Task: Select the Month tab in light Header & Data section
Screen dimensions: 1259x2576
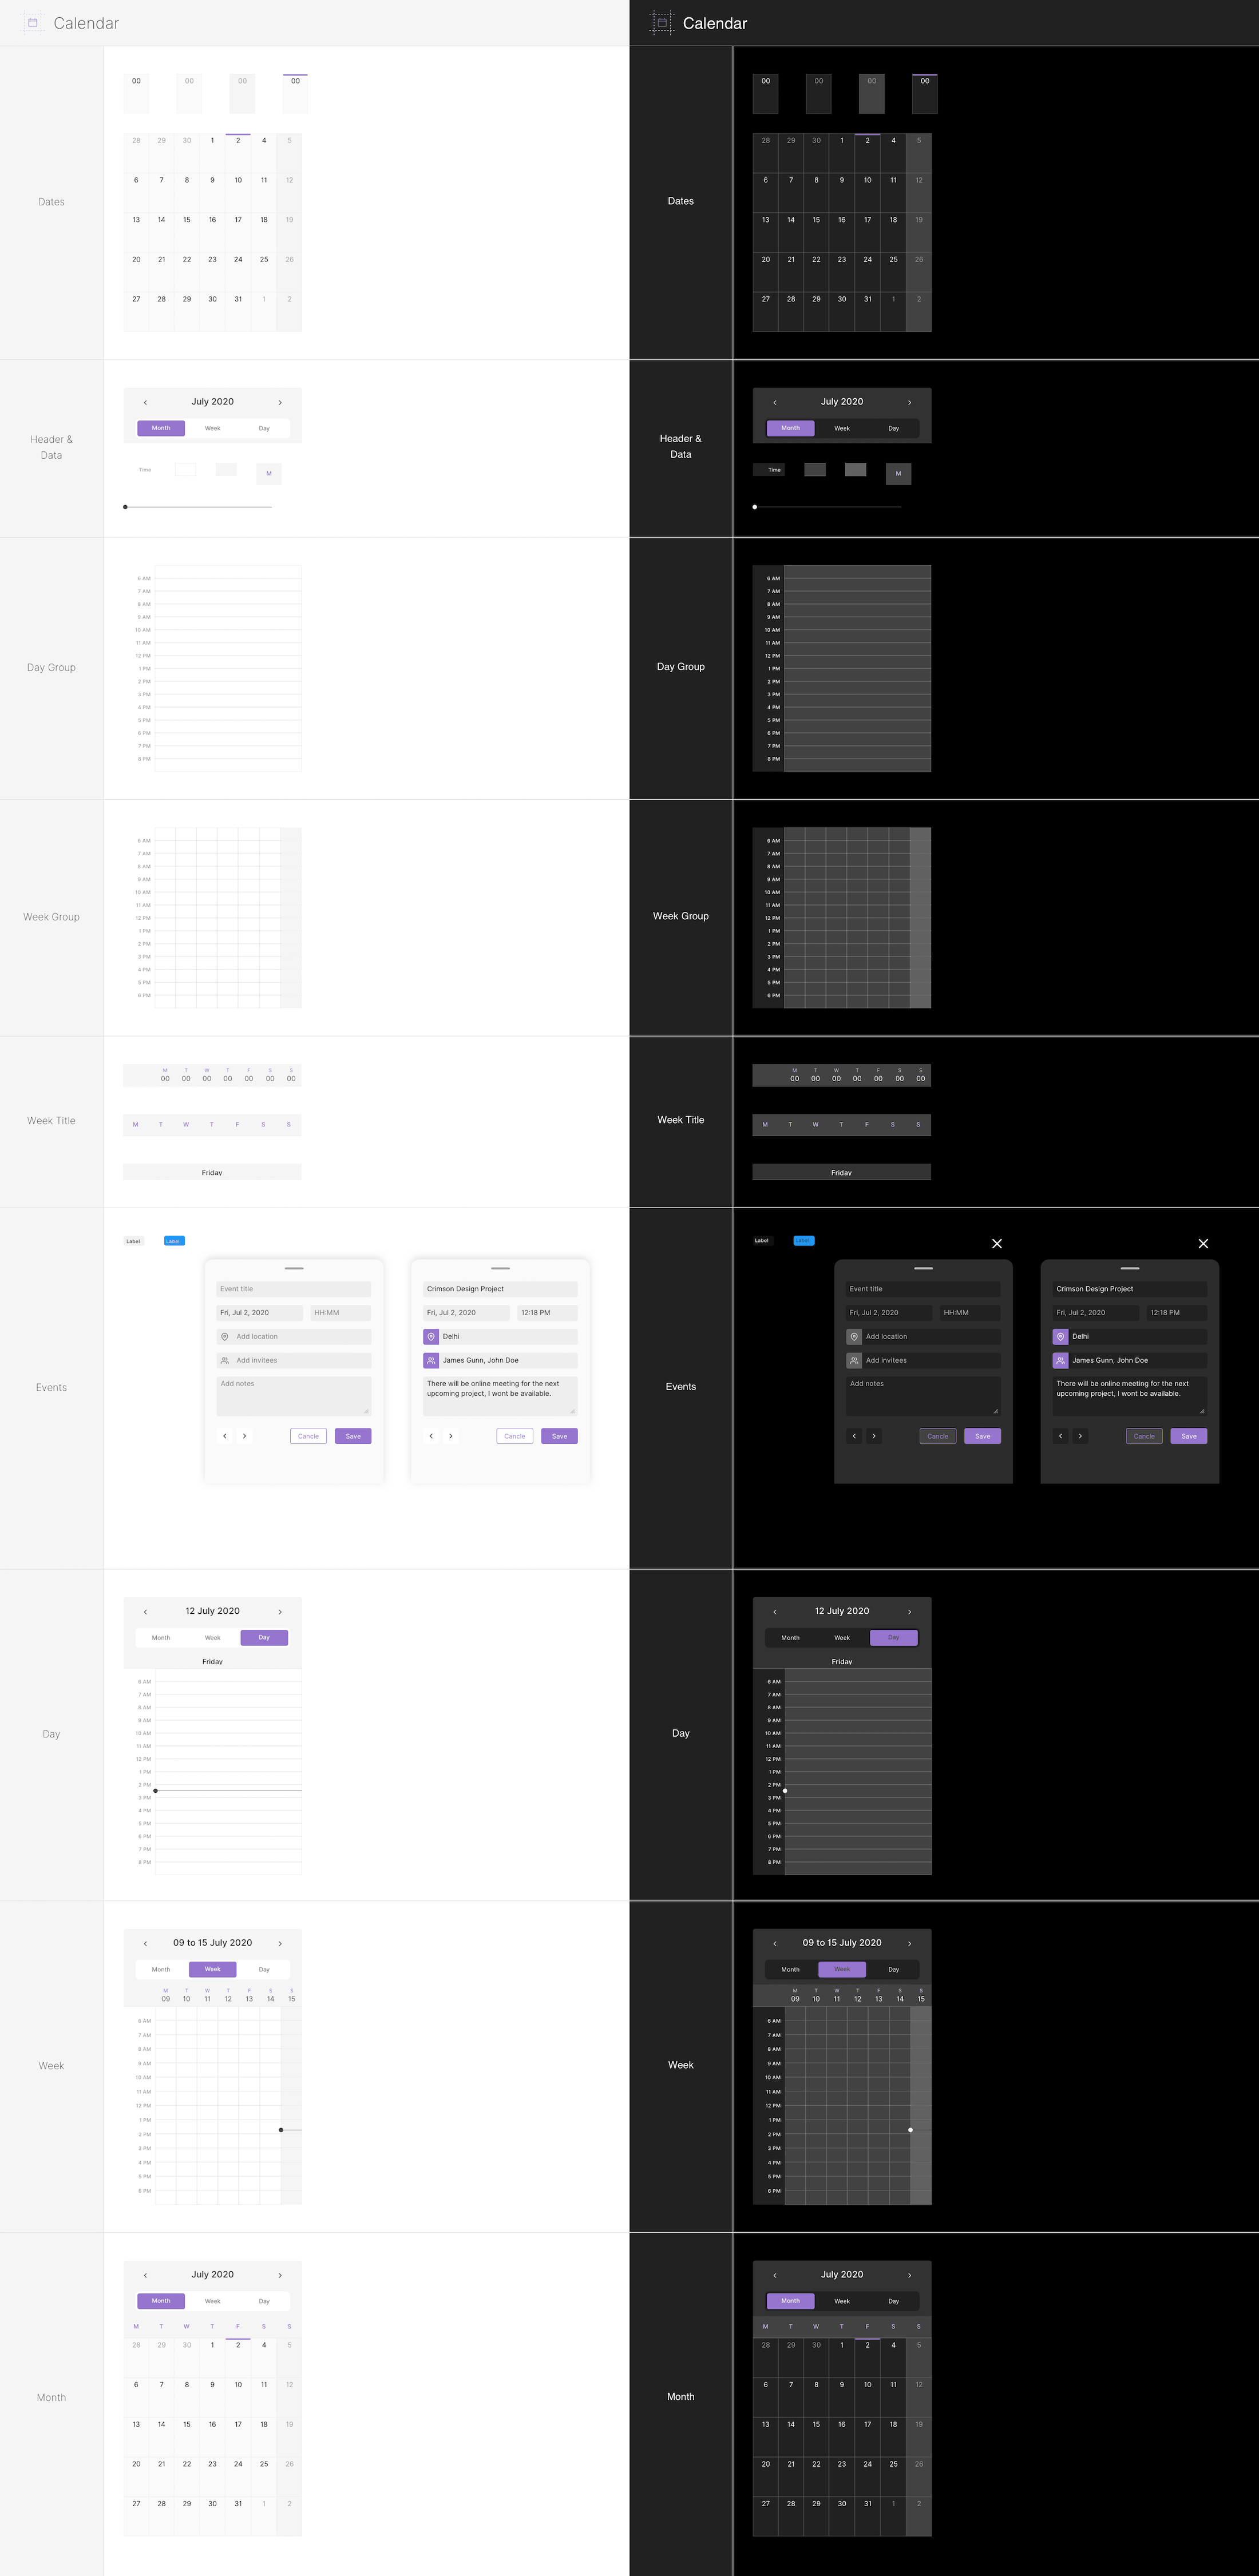Action: (161, 428)
